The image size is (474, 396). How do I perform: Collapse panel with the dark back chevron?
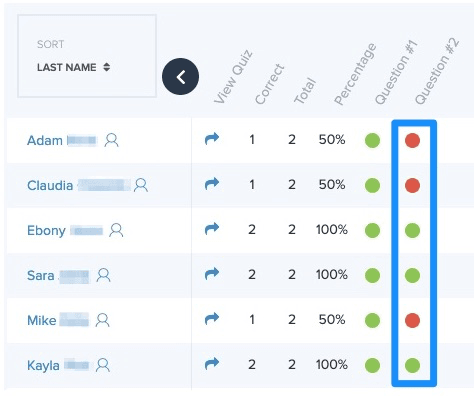181,77
